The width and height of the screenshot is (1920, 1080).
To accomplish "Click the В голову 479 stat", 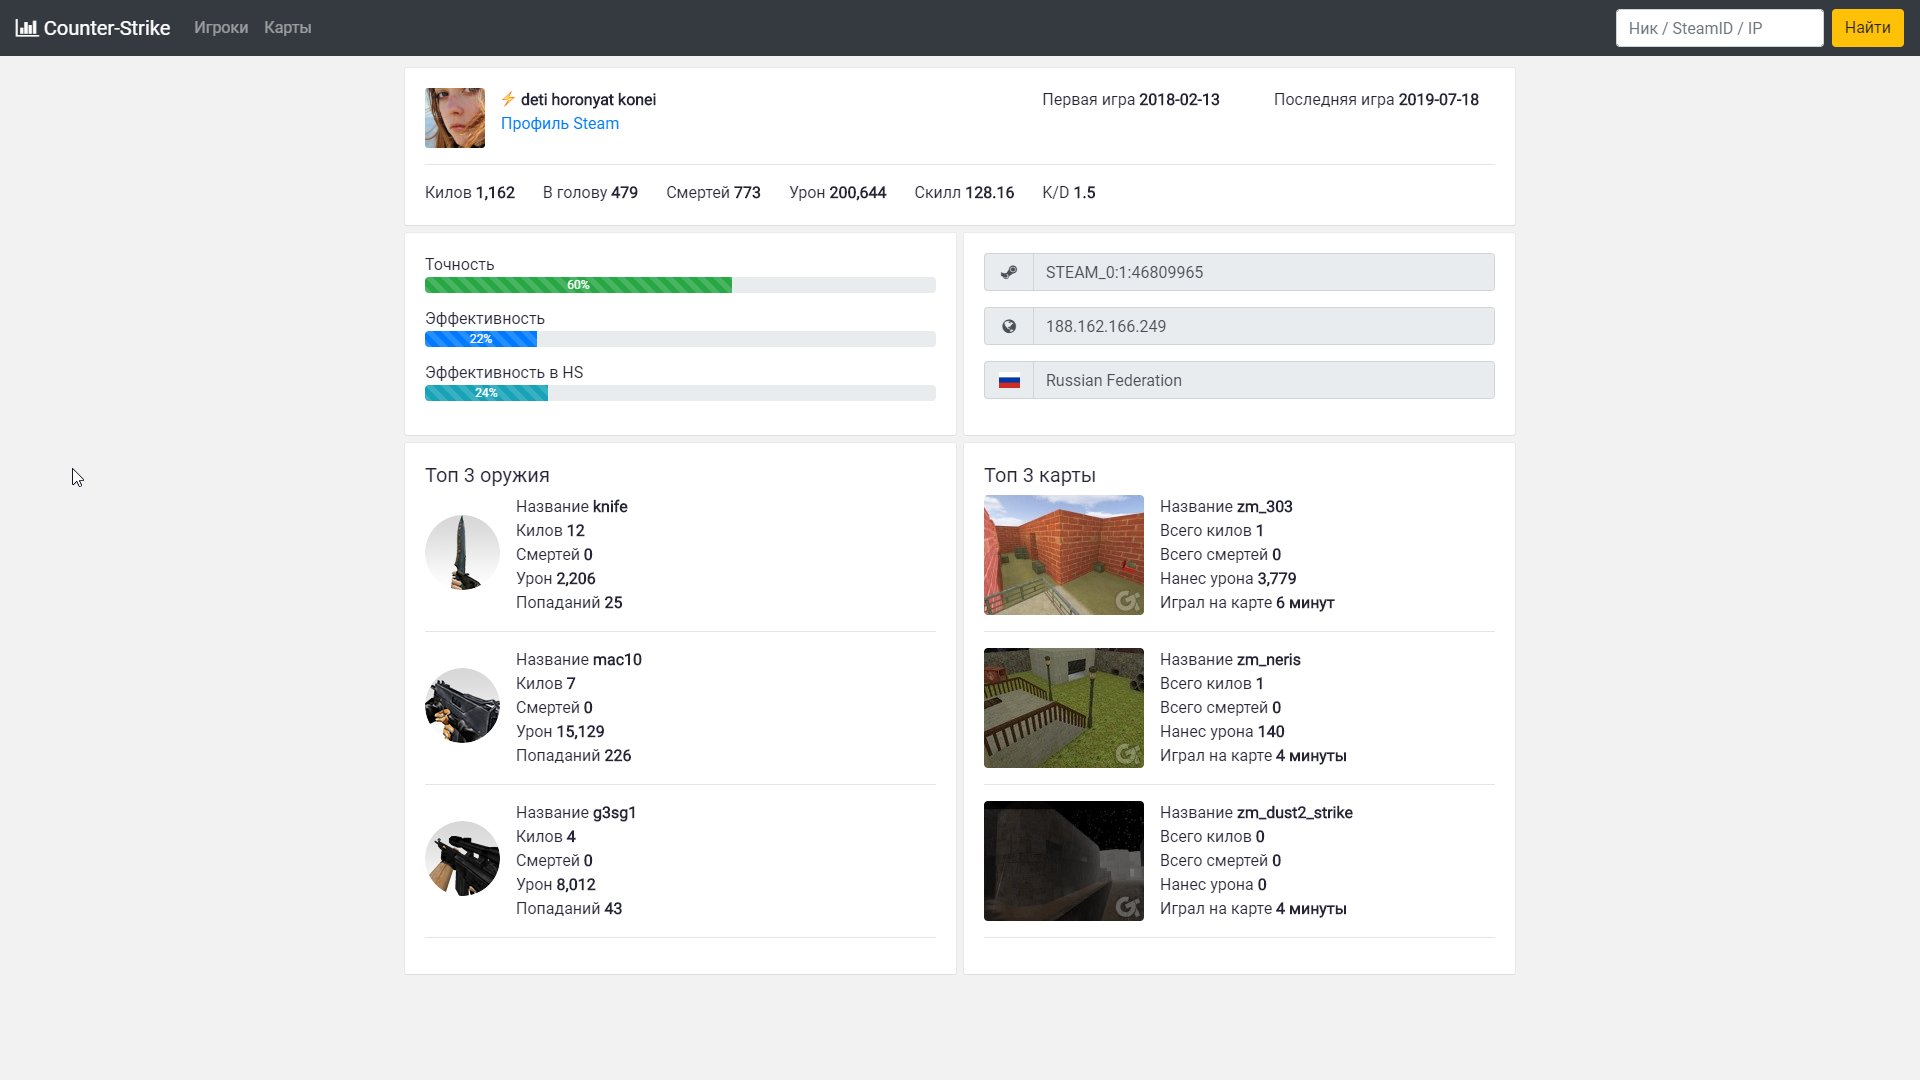I will click(x=590, y=193).
